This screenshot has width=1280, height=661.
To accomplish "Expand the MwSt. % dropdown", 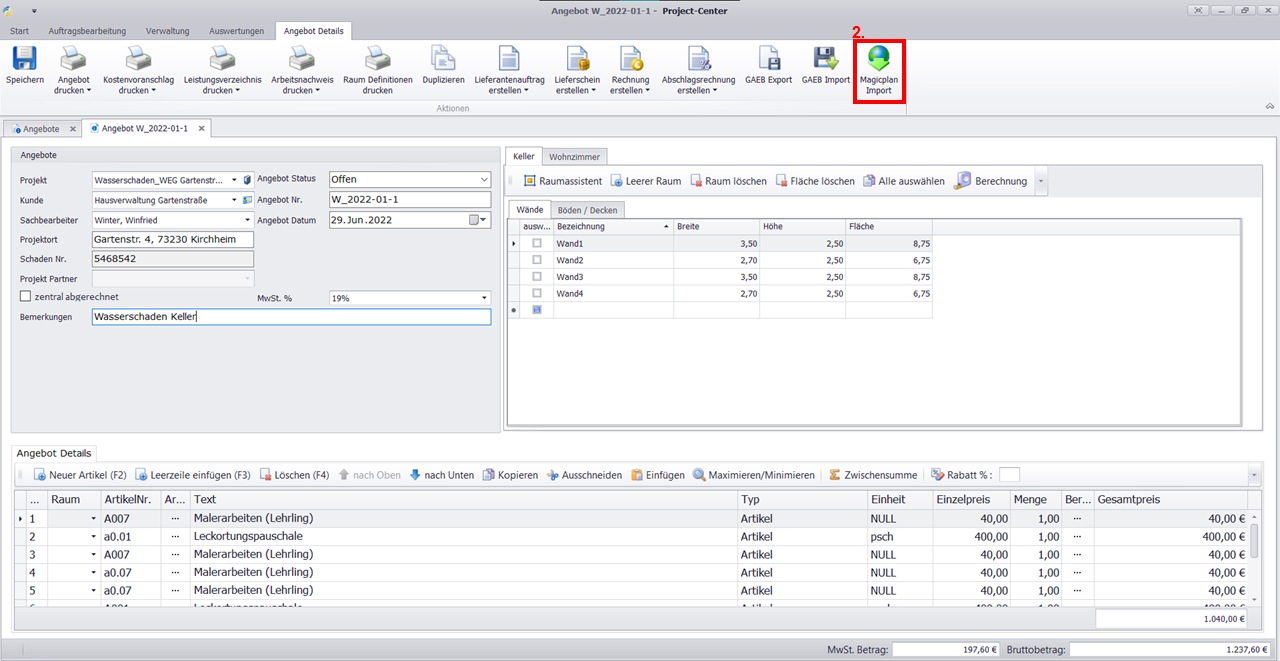I will [484, 298].
